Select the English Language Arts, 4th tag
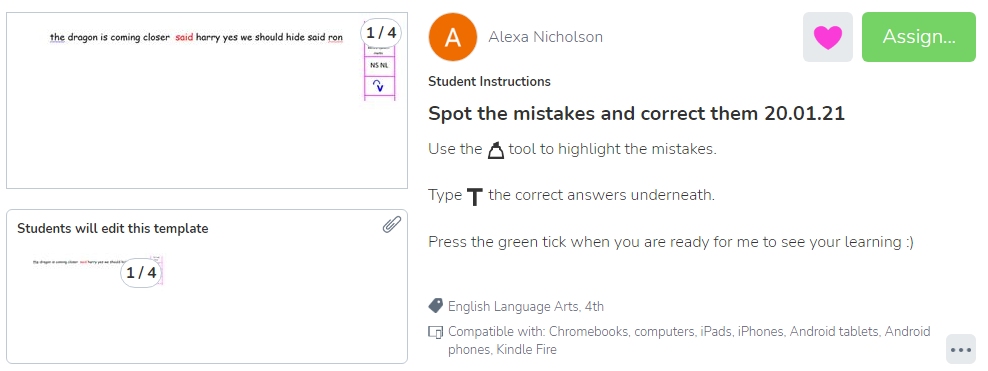This screenshot has width=988, height=371. click(x=526, y=307)
